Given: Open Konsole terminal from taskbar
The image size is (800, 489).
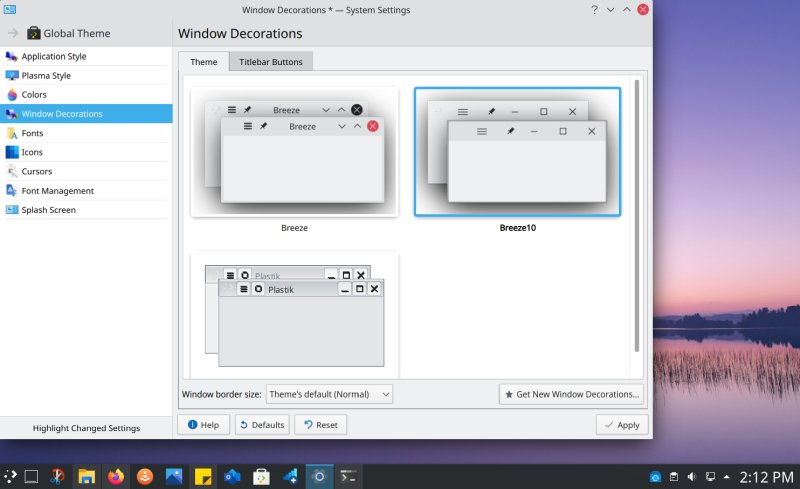Looking at the screenshot, I should click(x=349, y=476).
